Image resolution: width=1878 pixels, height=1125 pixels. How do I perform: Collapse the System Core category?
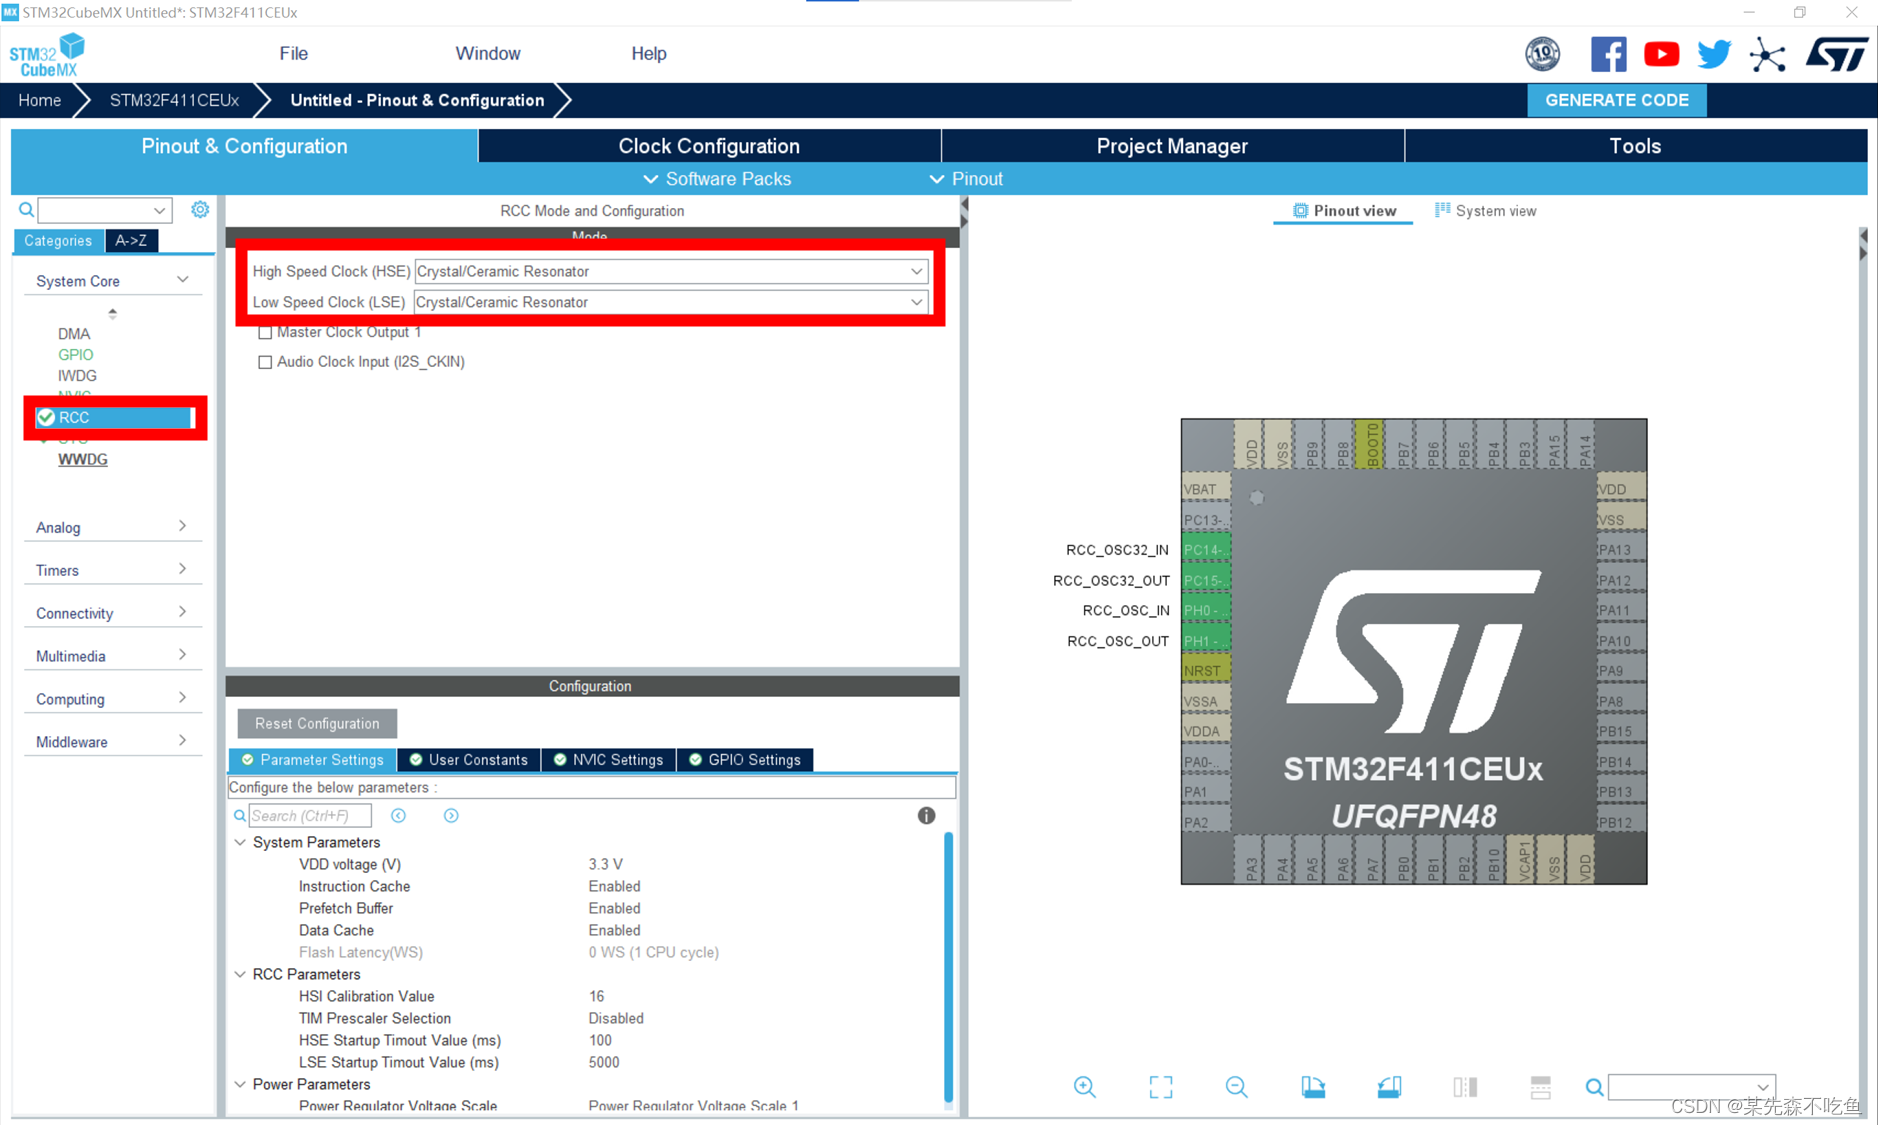(183, 279)
